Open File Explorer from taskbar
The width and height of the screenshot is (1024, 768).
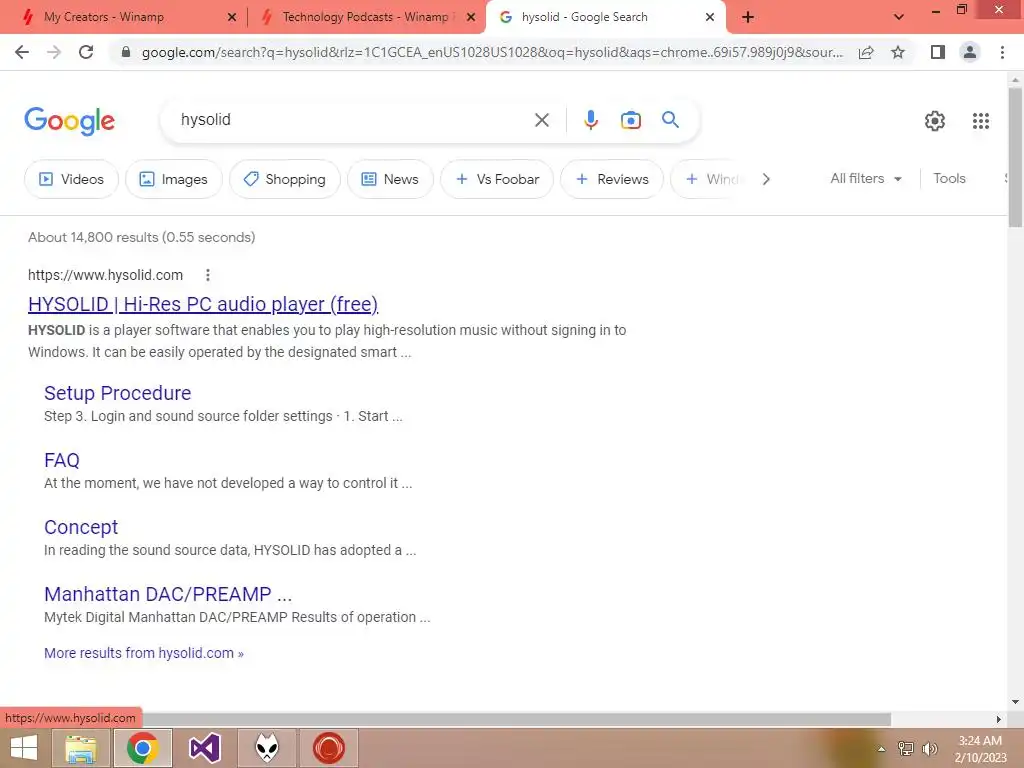pos(81,748)
